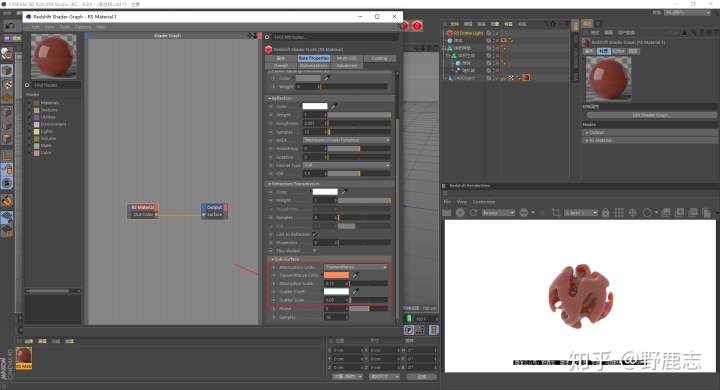Open the Shader Graph Tools menu

65,27
